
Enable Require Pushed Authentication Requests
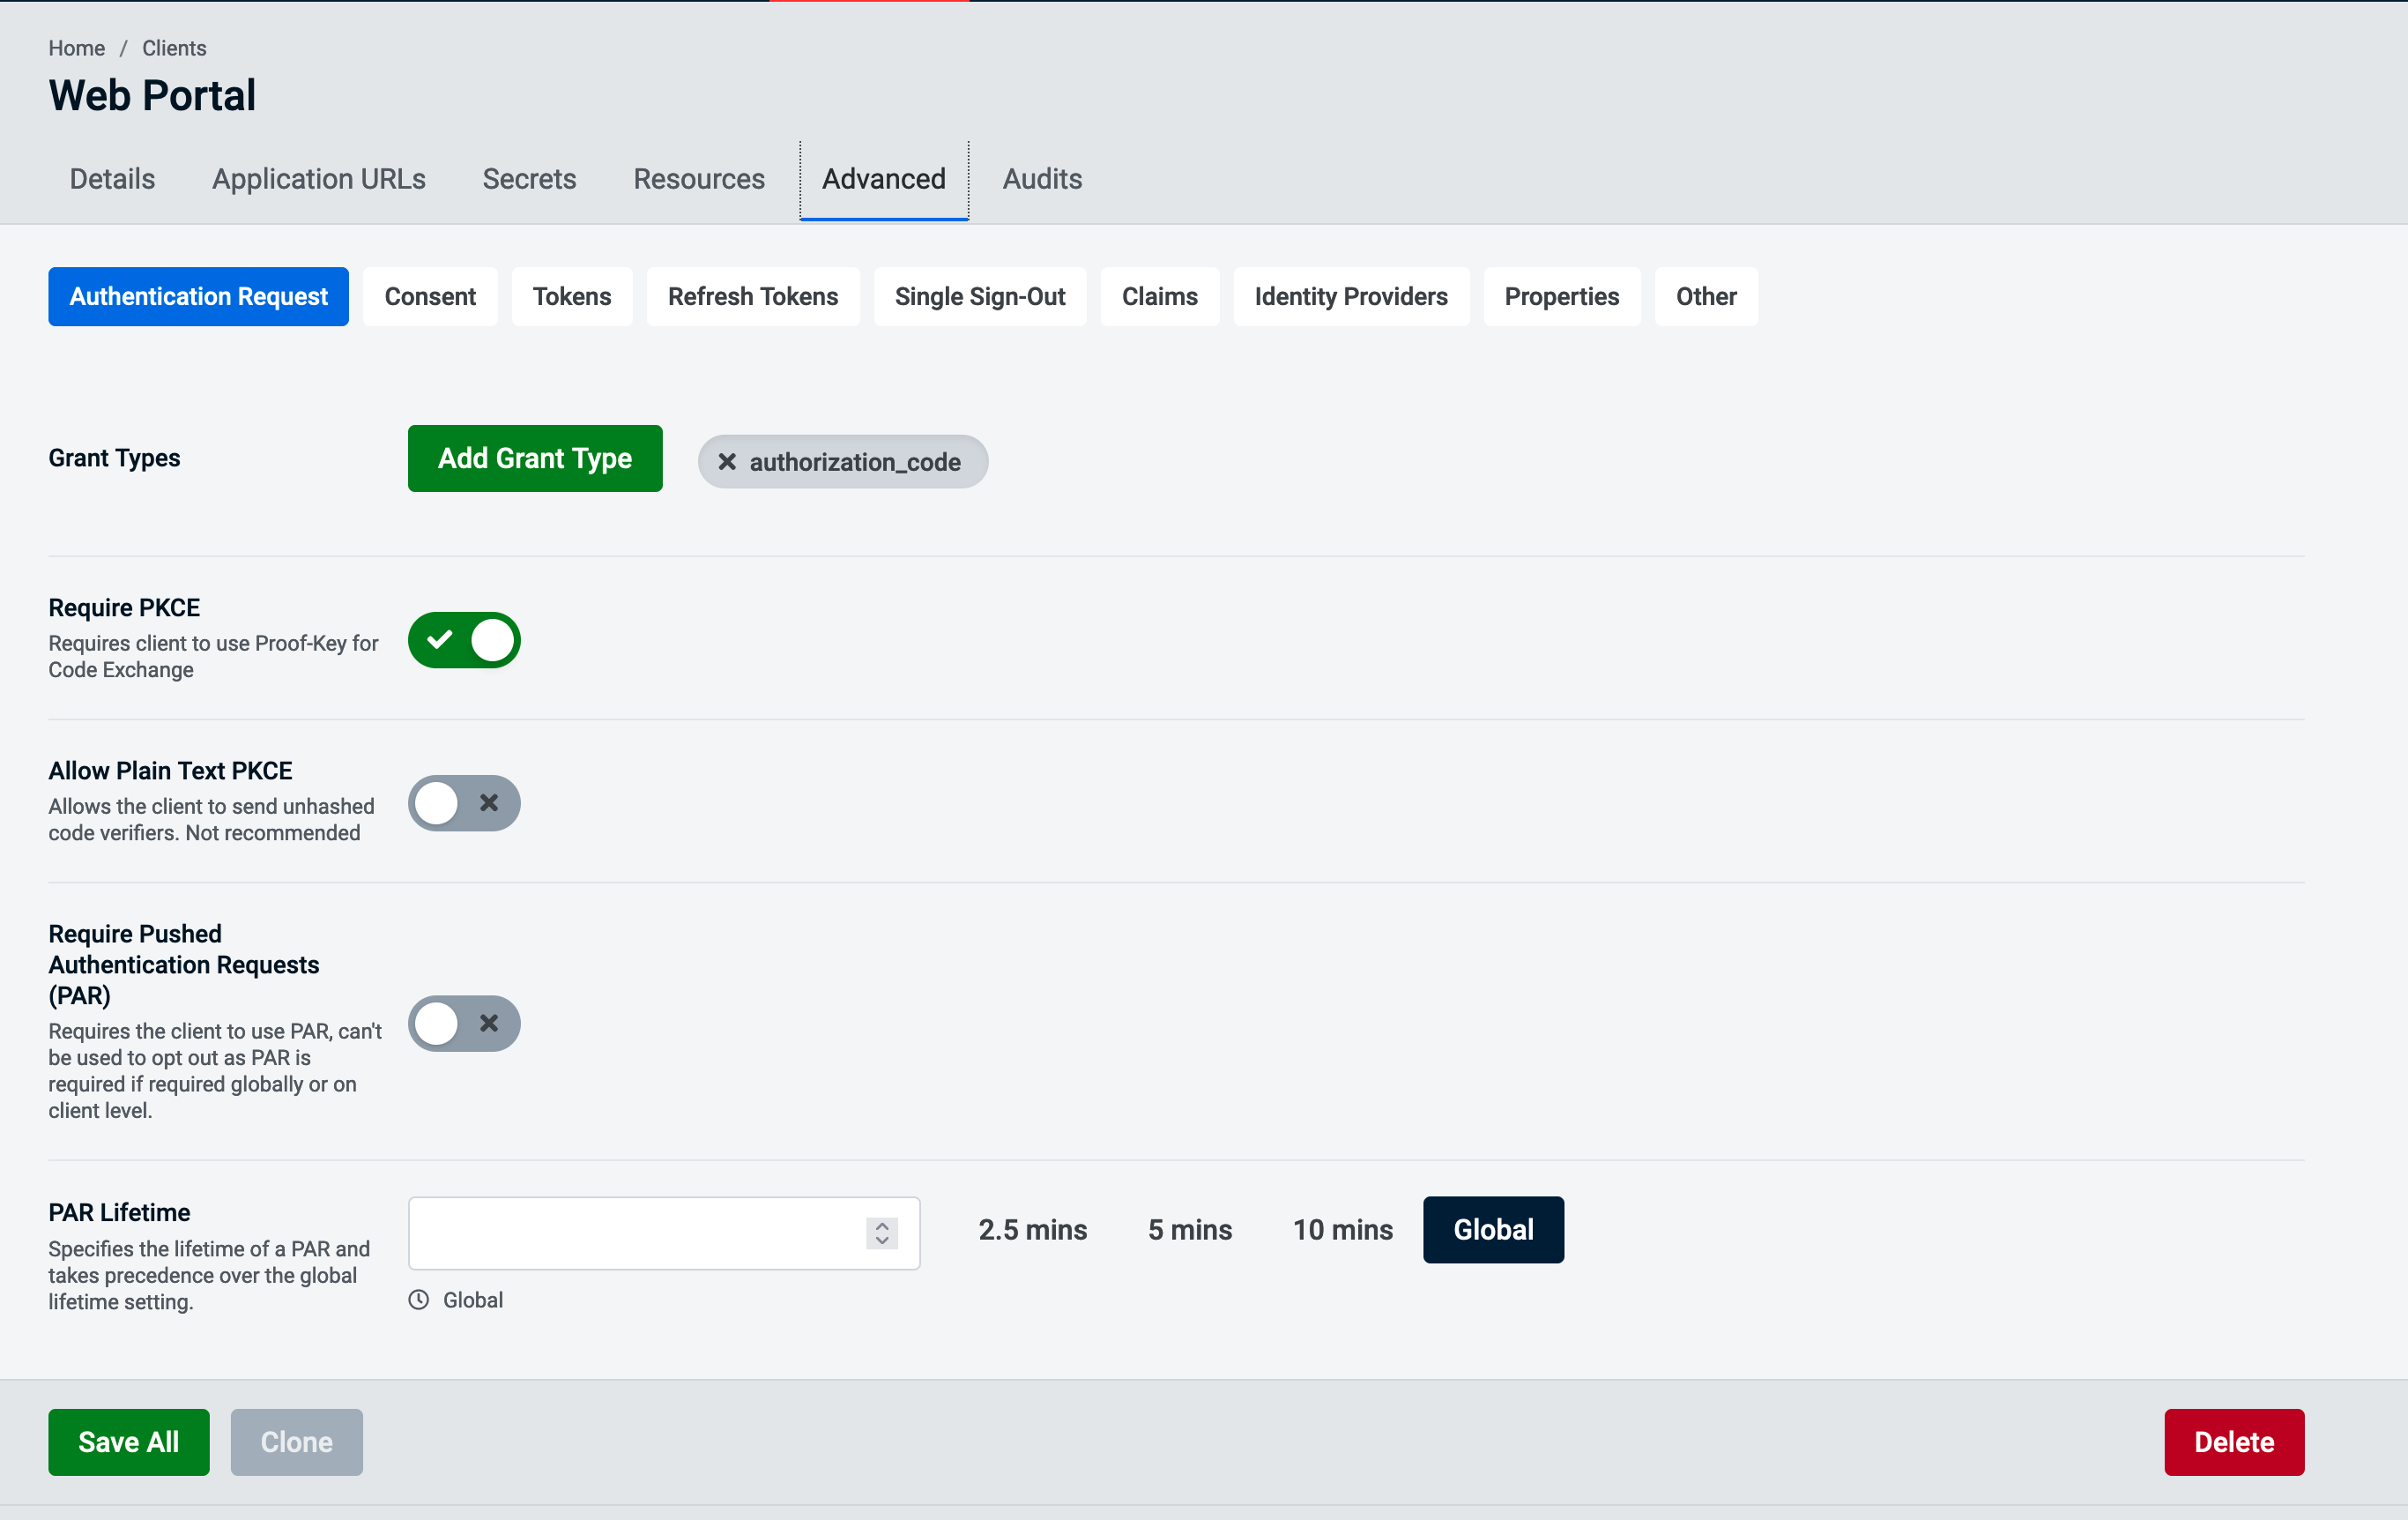(464, 1023)
